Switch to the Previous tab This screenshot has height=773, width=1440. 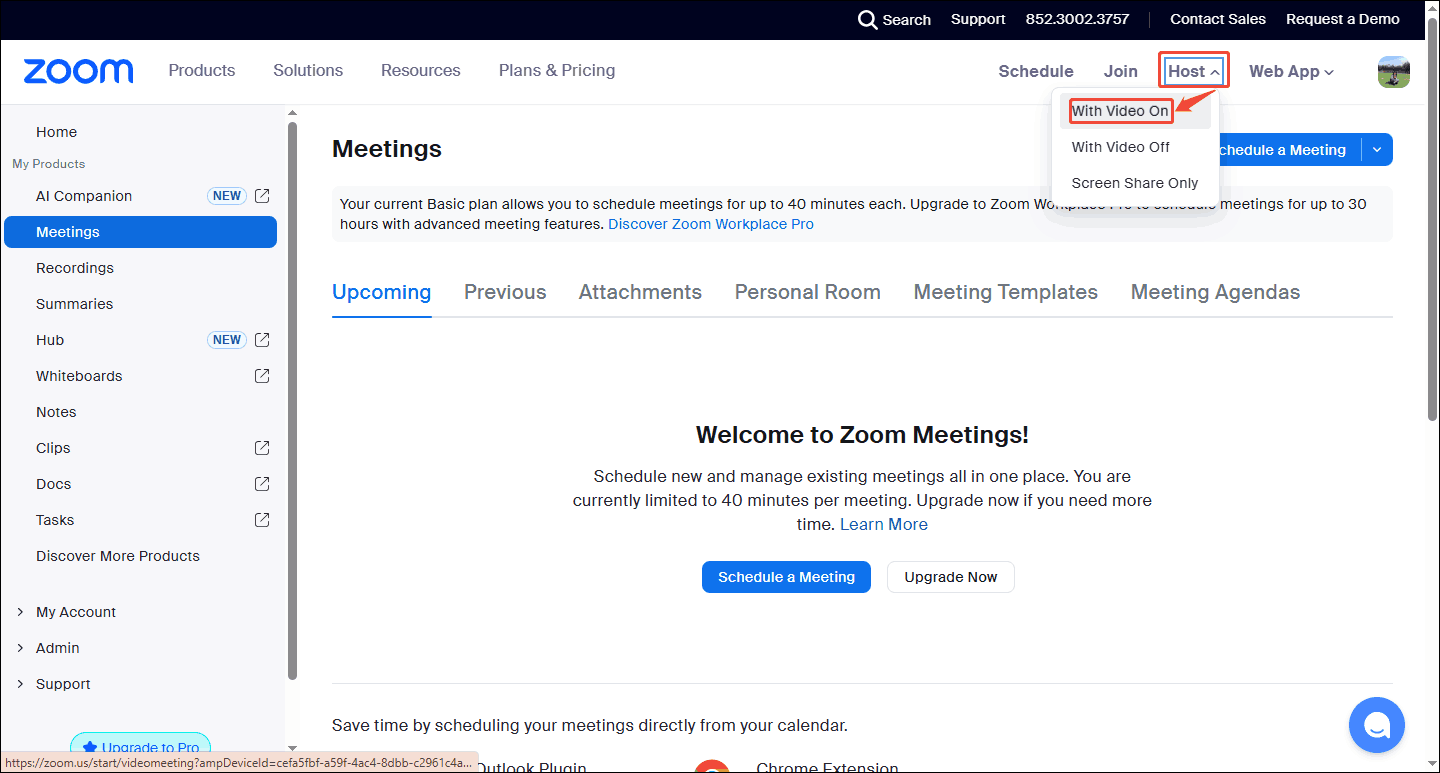pyautogui.click(x=505, y=291)
